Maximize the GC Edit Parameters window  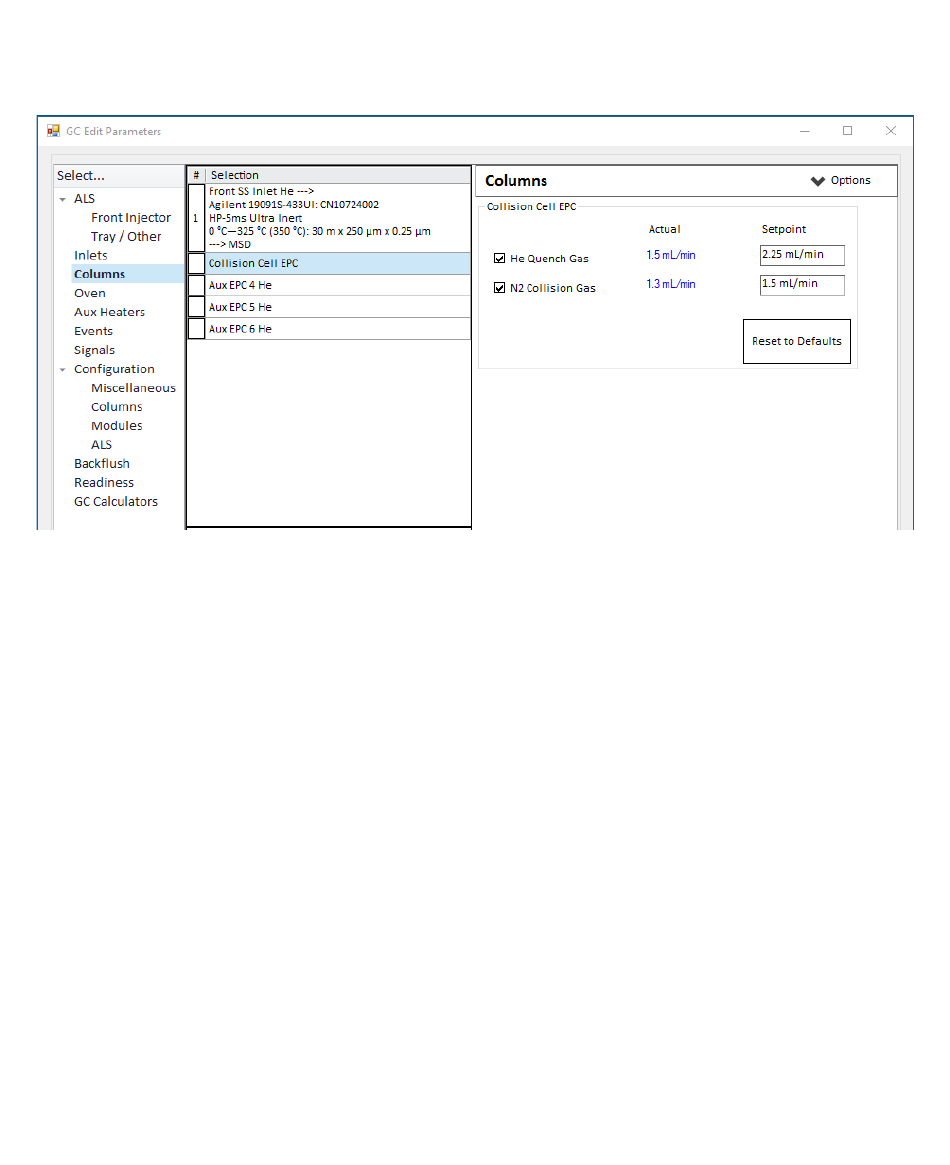(x=847, y=131)
